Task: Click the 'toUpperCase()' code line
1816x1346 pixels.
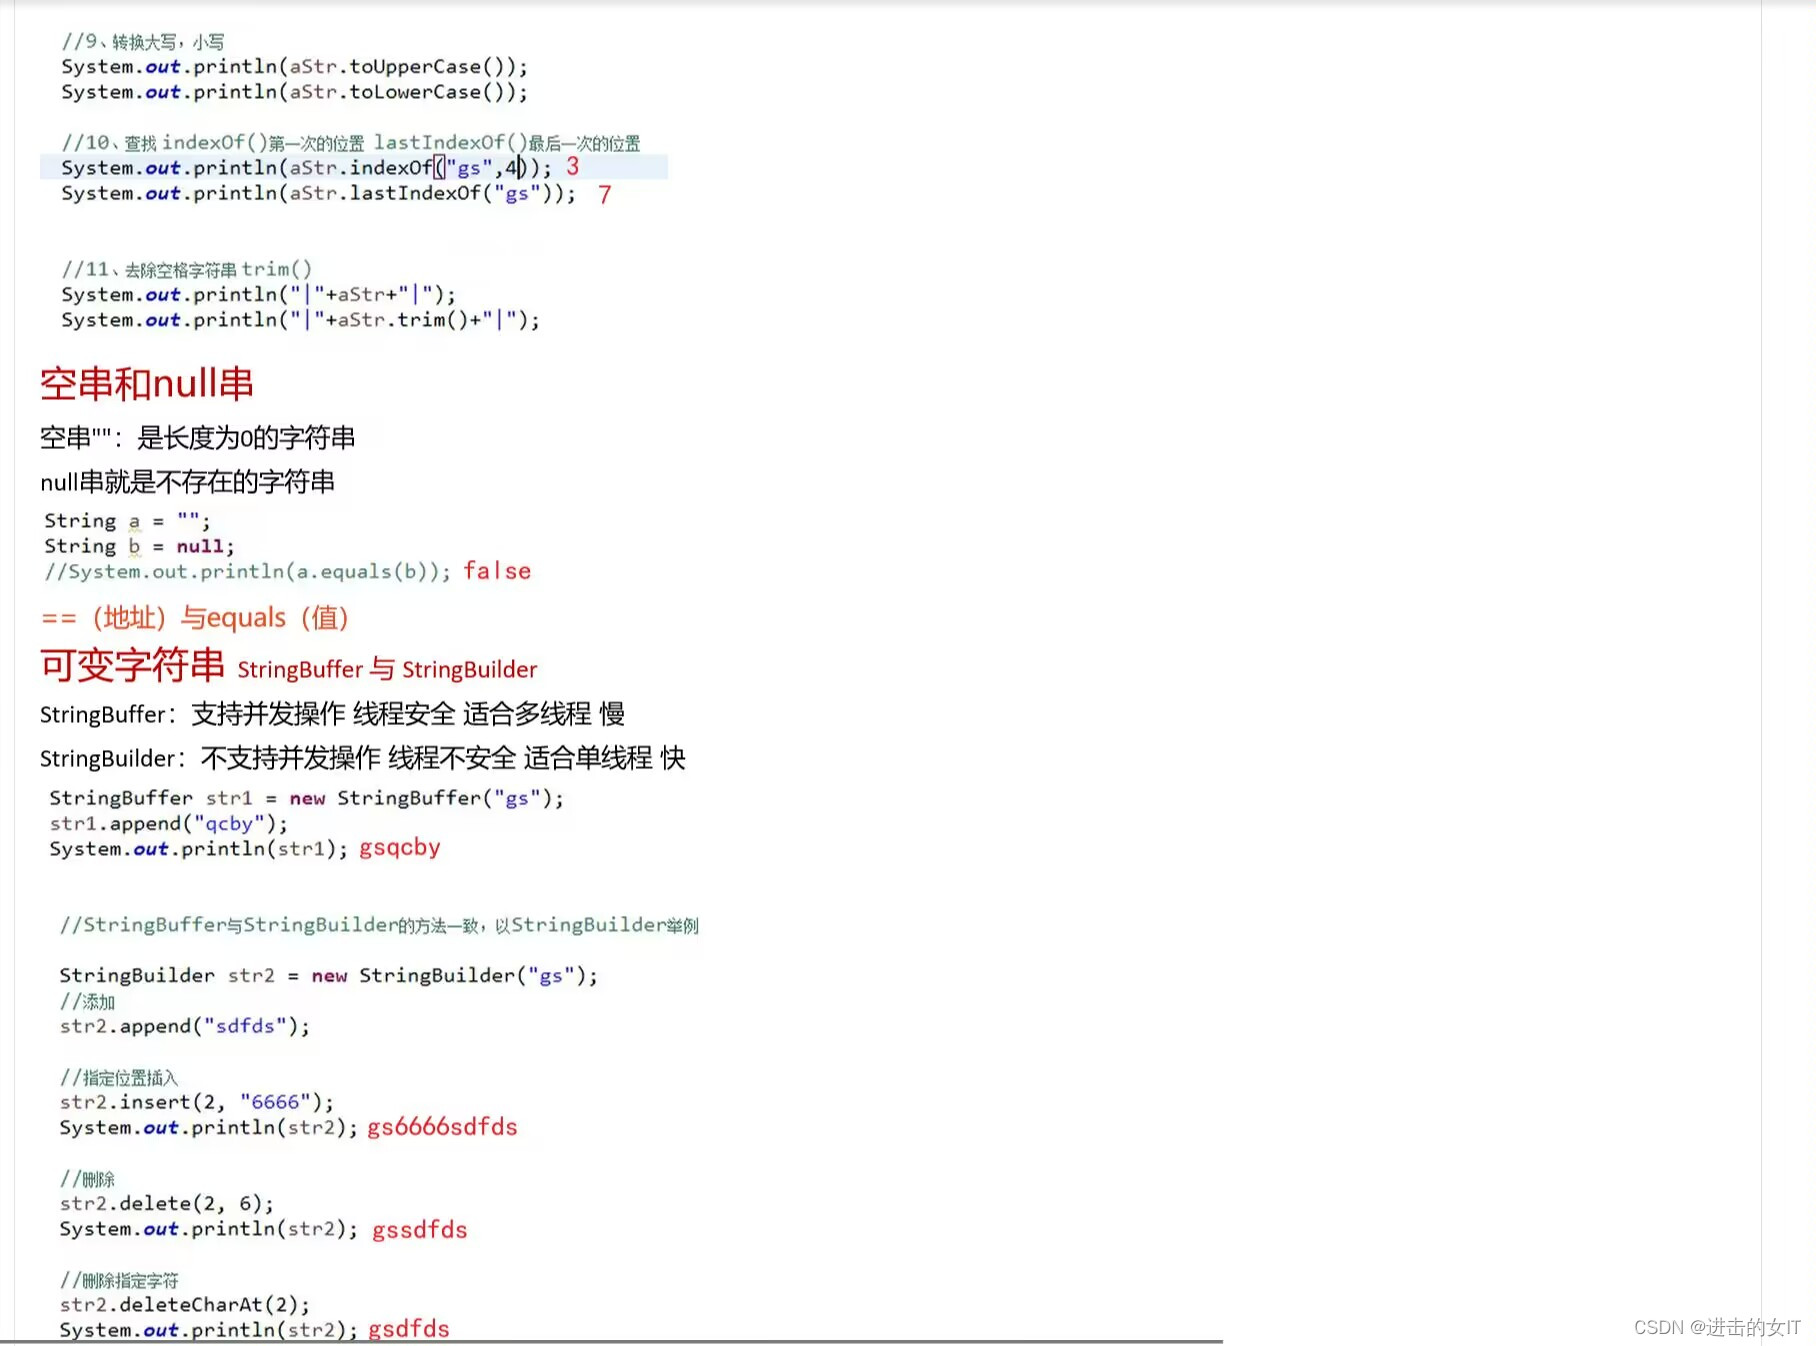Action: 294,67
